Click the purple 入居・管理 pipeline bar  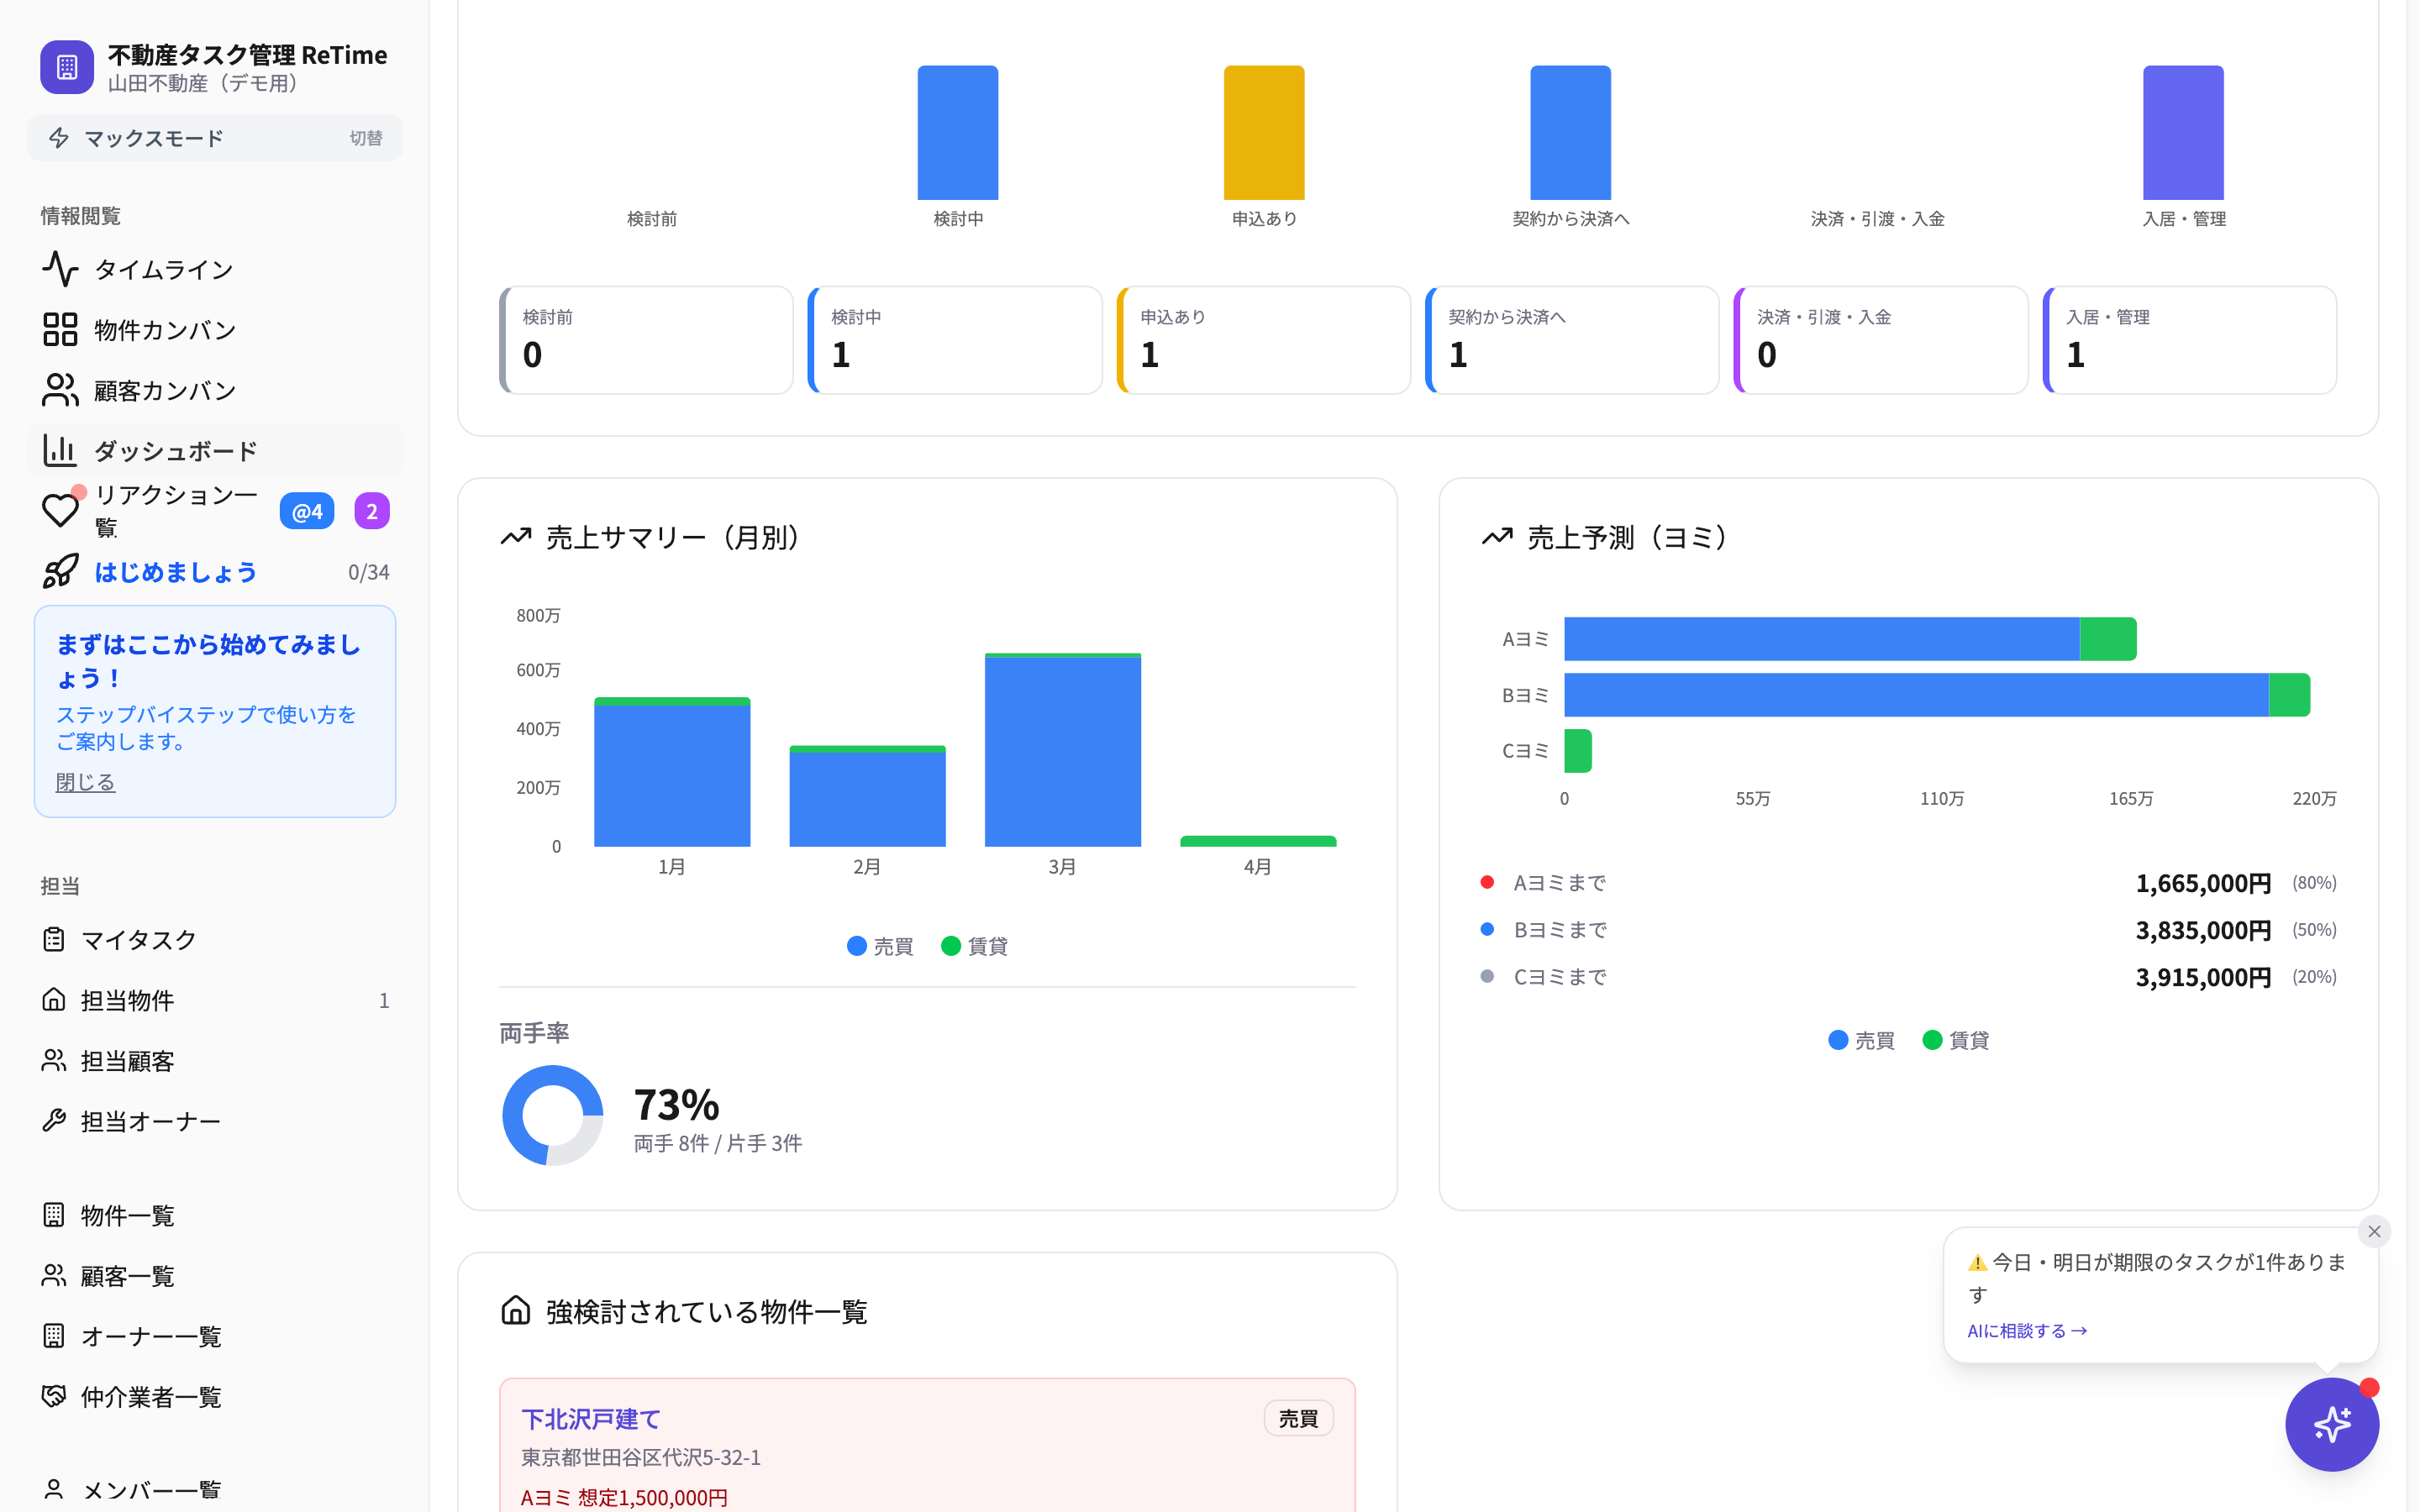[2183, 133]
